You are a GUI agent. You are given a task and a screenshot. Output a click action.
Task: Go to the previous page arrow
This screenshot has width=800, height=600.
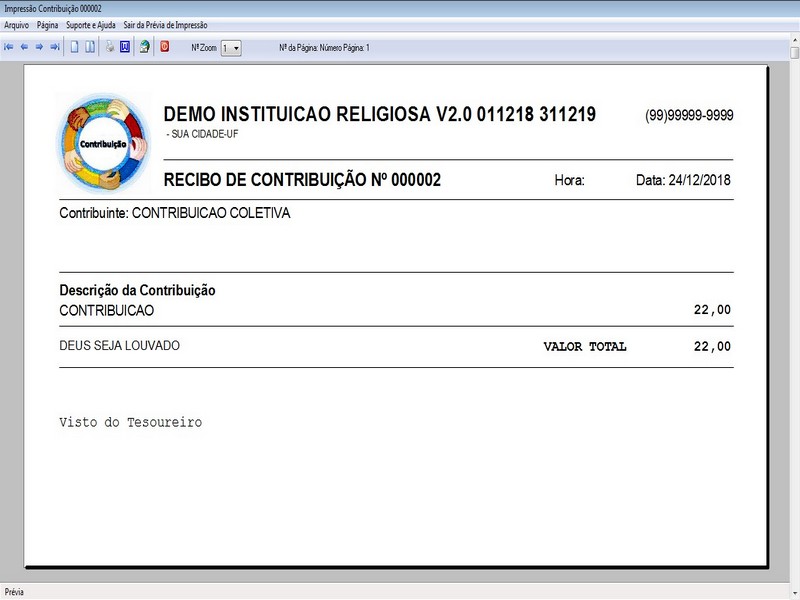(24, 47)
